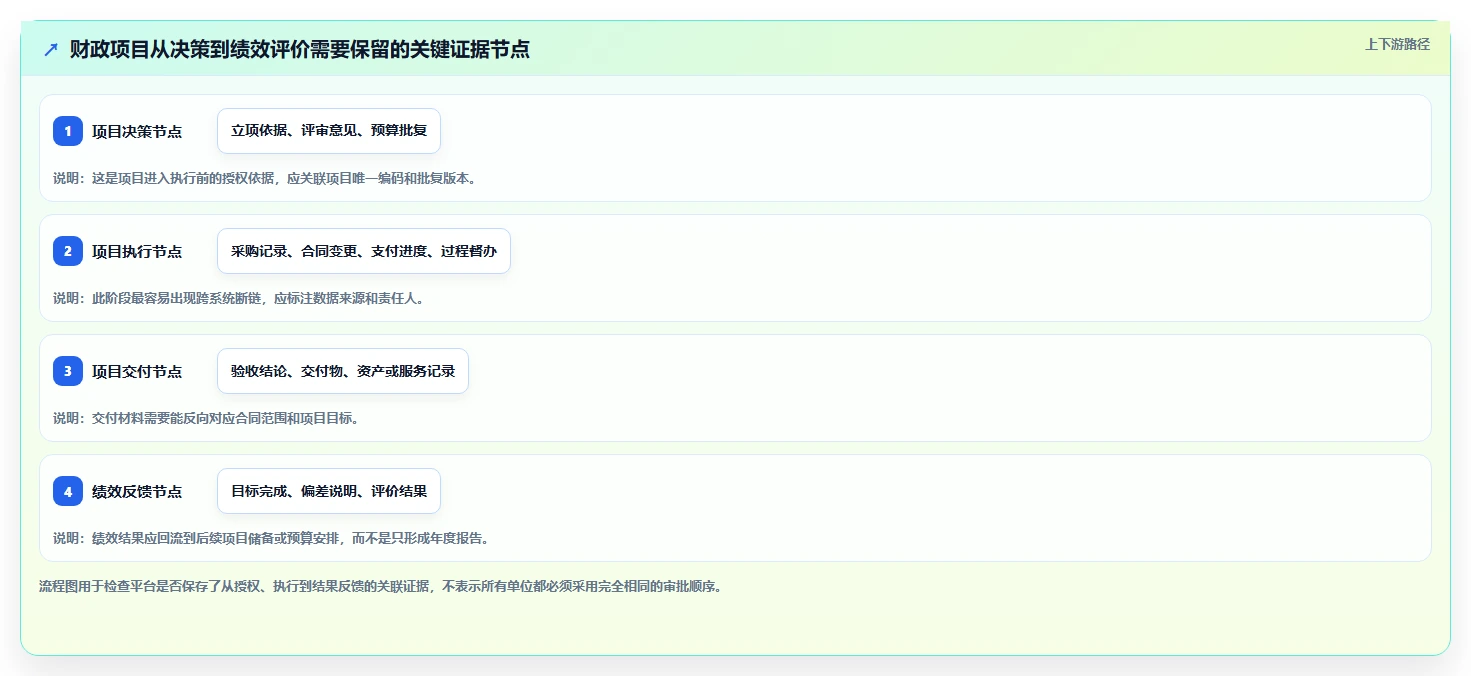
Task: Click the number 2 step badge
Action: 68,251
